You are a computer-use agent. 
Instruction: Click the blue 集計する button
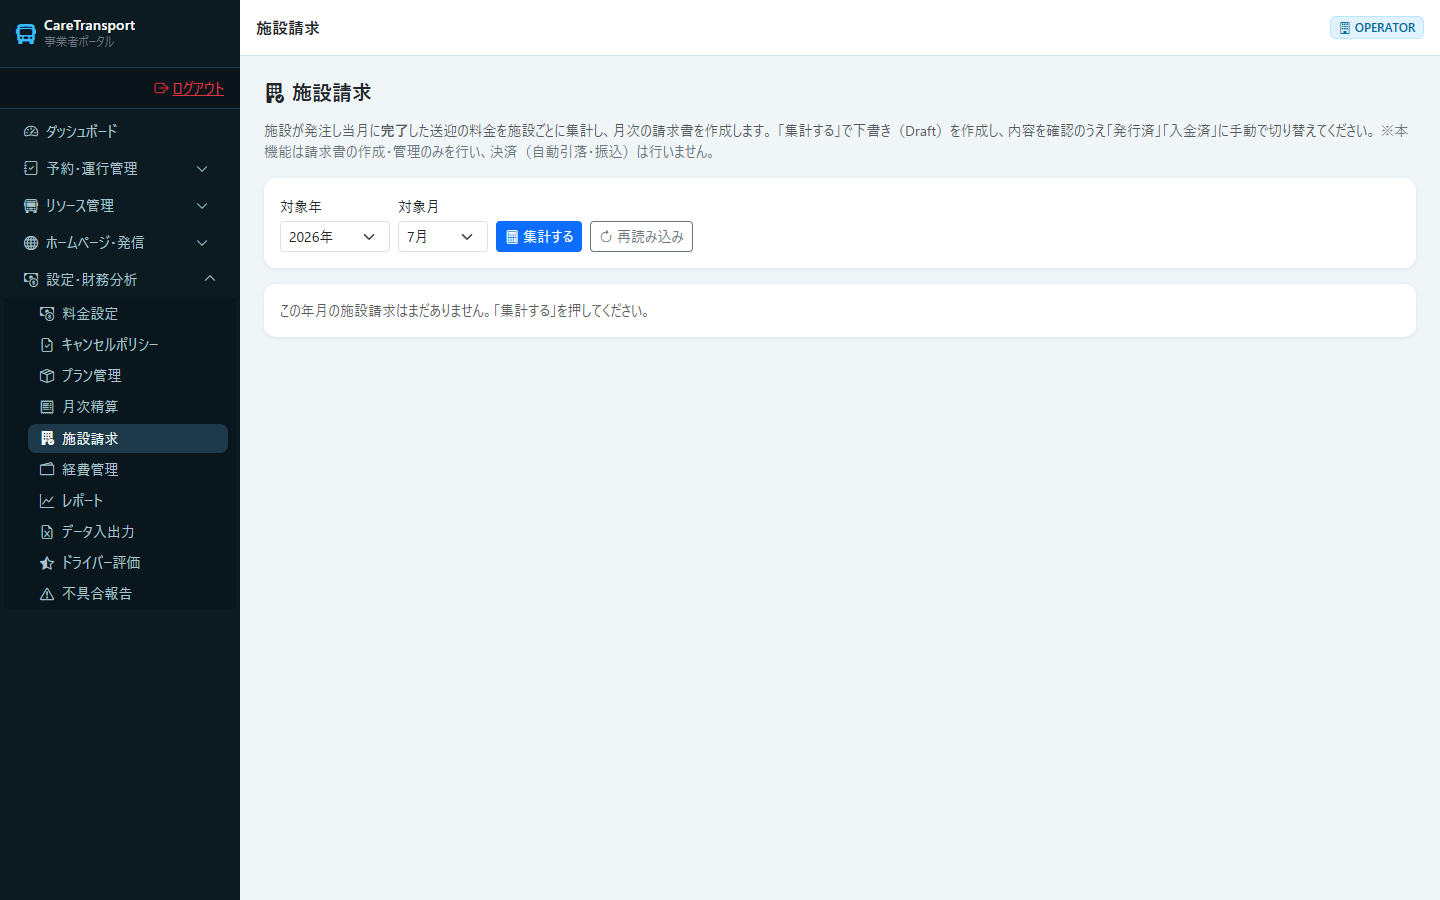539,236
